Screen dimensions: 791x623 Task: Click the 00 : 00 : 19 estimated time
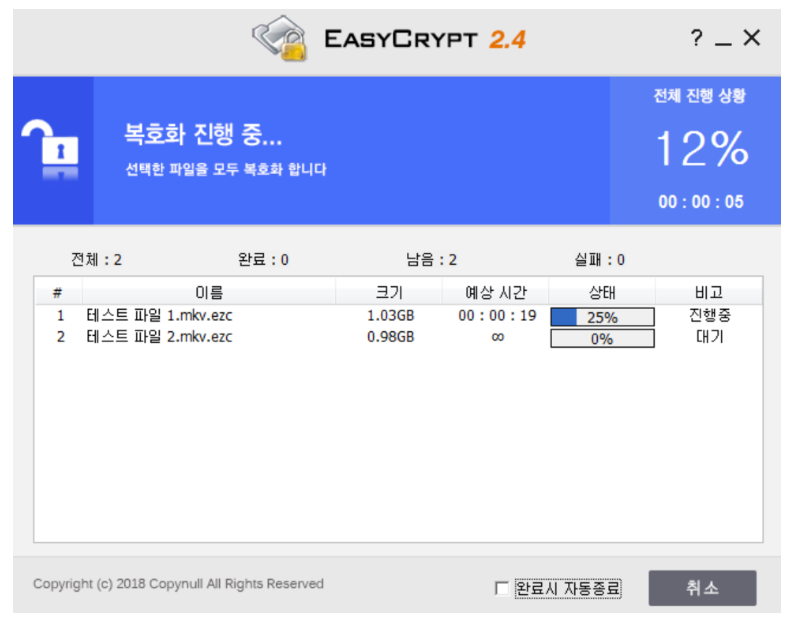tap(497, 316)
